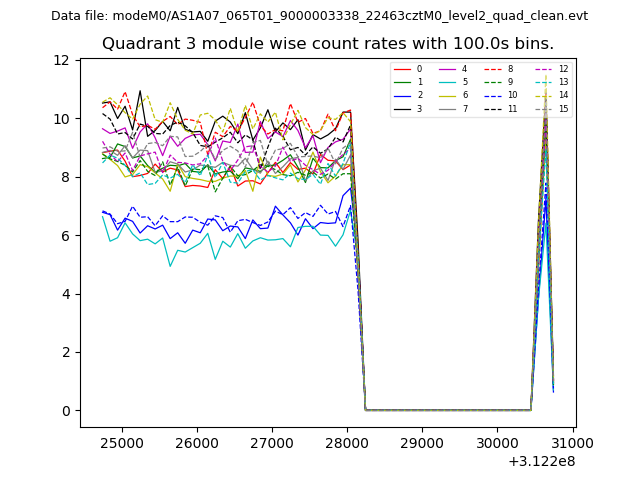Click the blue dashed legend line for module 10
Viewport: 640px width, 480px height.
click(x=494, y=95)
